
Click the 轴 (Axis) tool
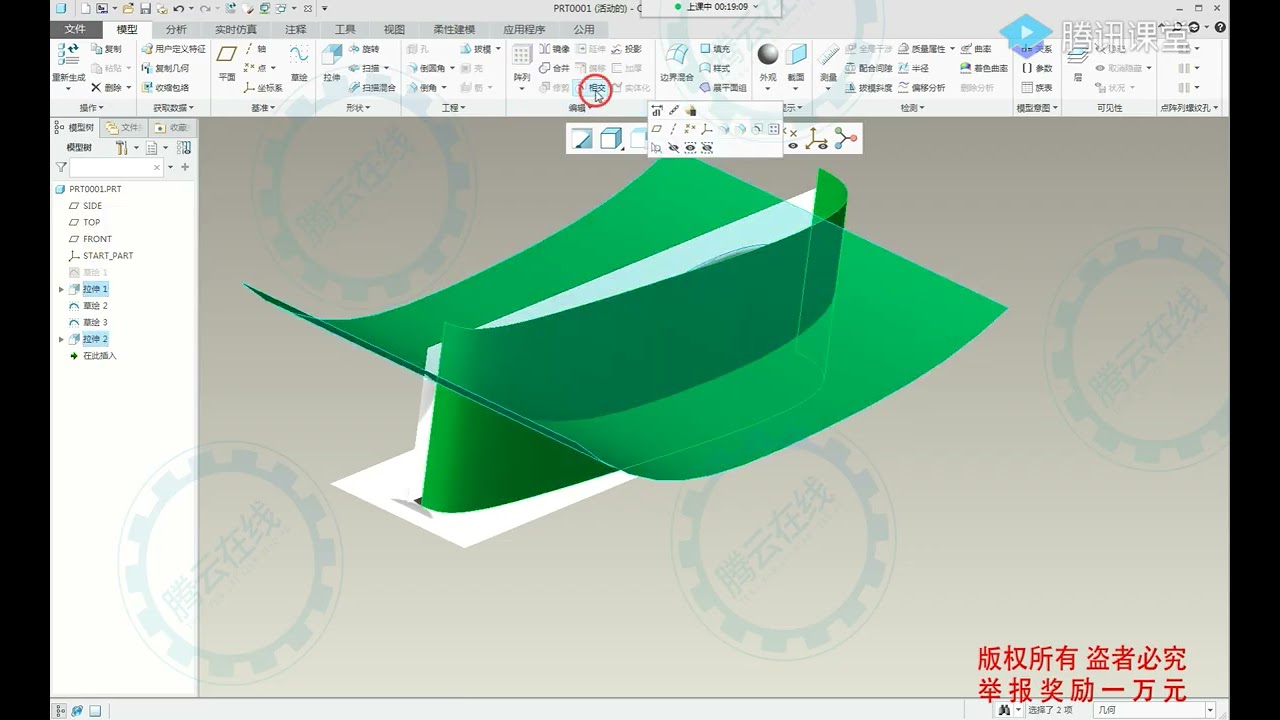tap(256, 49)
